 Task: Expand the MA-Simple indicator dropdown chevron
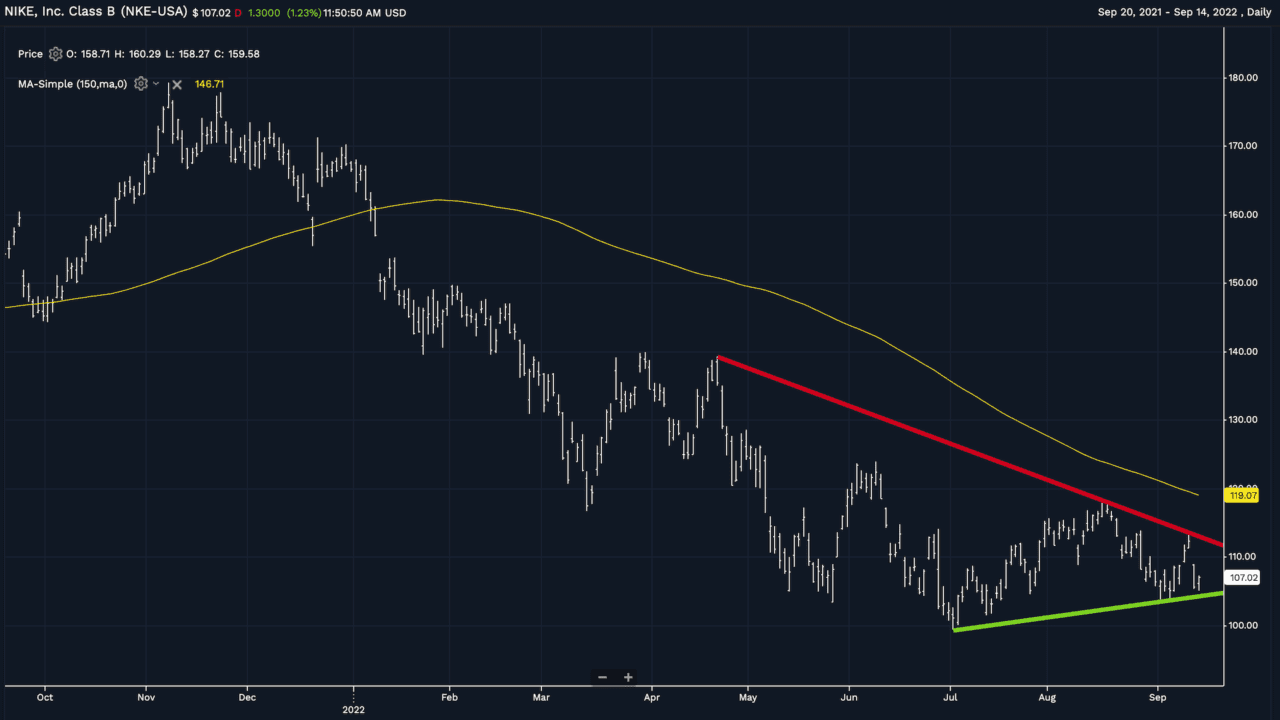(x=157, y=84)
